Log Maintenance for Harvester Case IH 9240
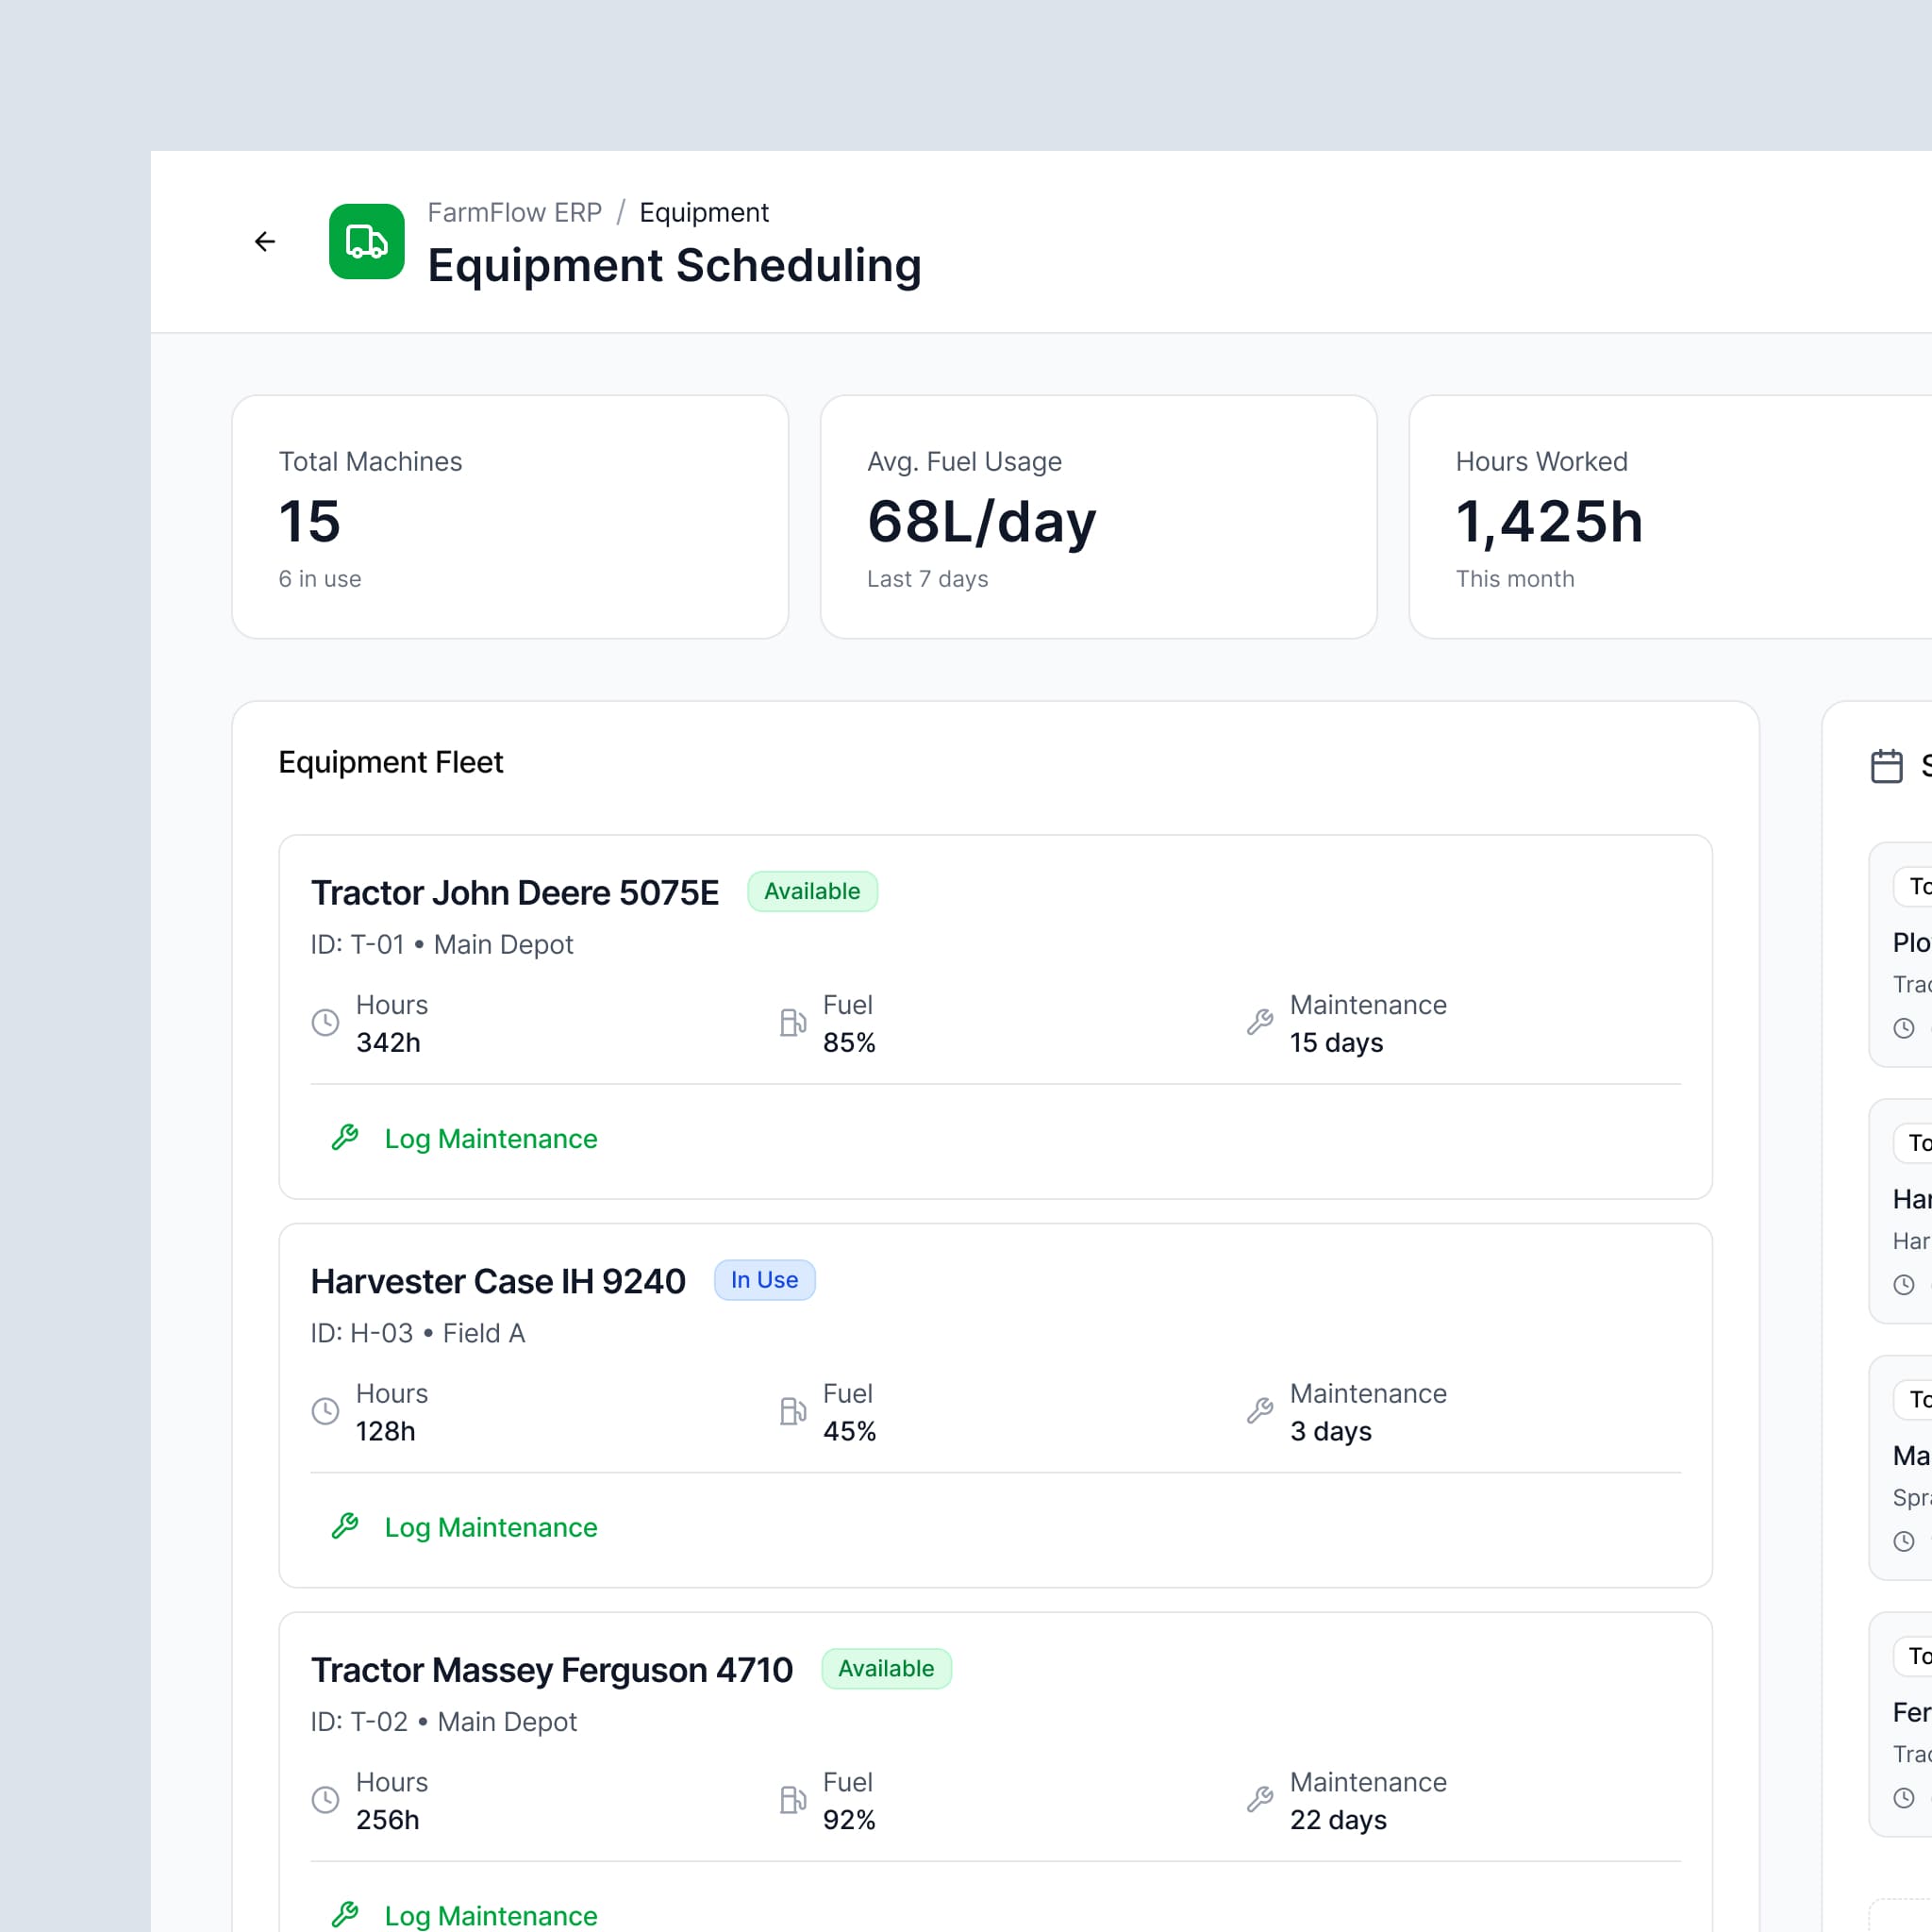 pyautogui.click(x=490, y=1527)
